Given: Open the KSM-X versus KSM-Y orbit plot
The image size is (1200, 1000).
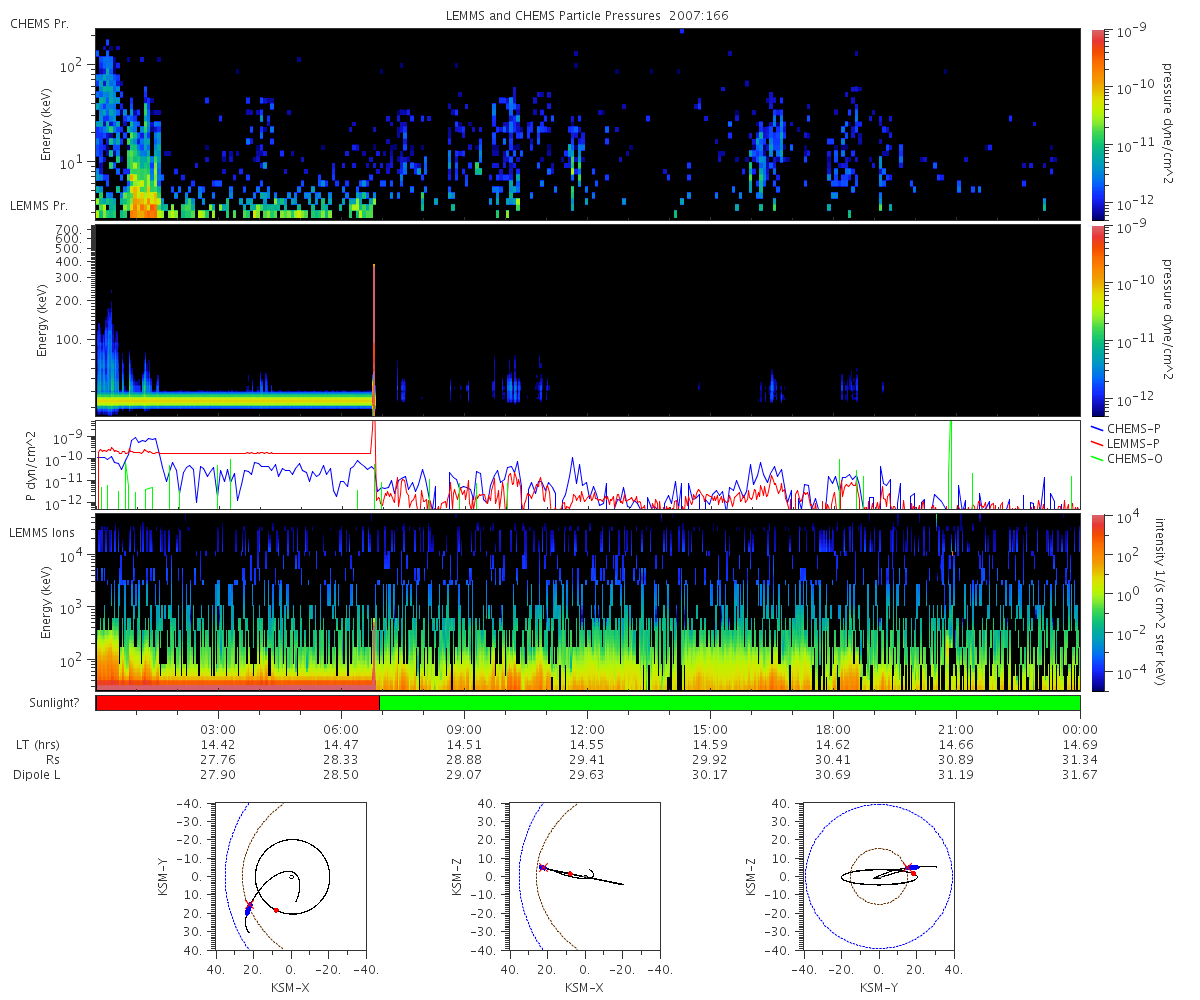Looking at the screenshot, I should (x=290, y=876).
